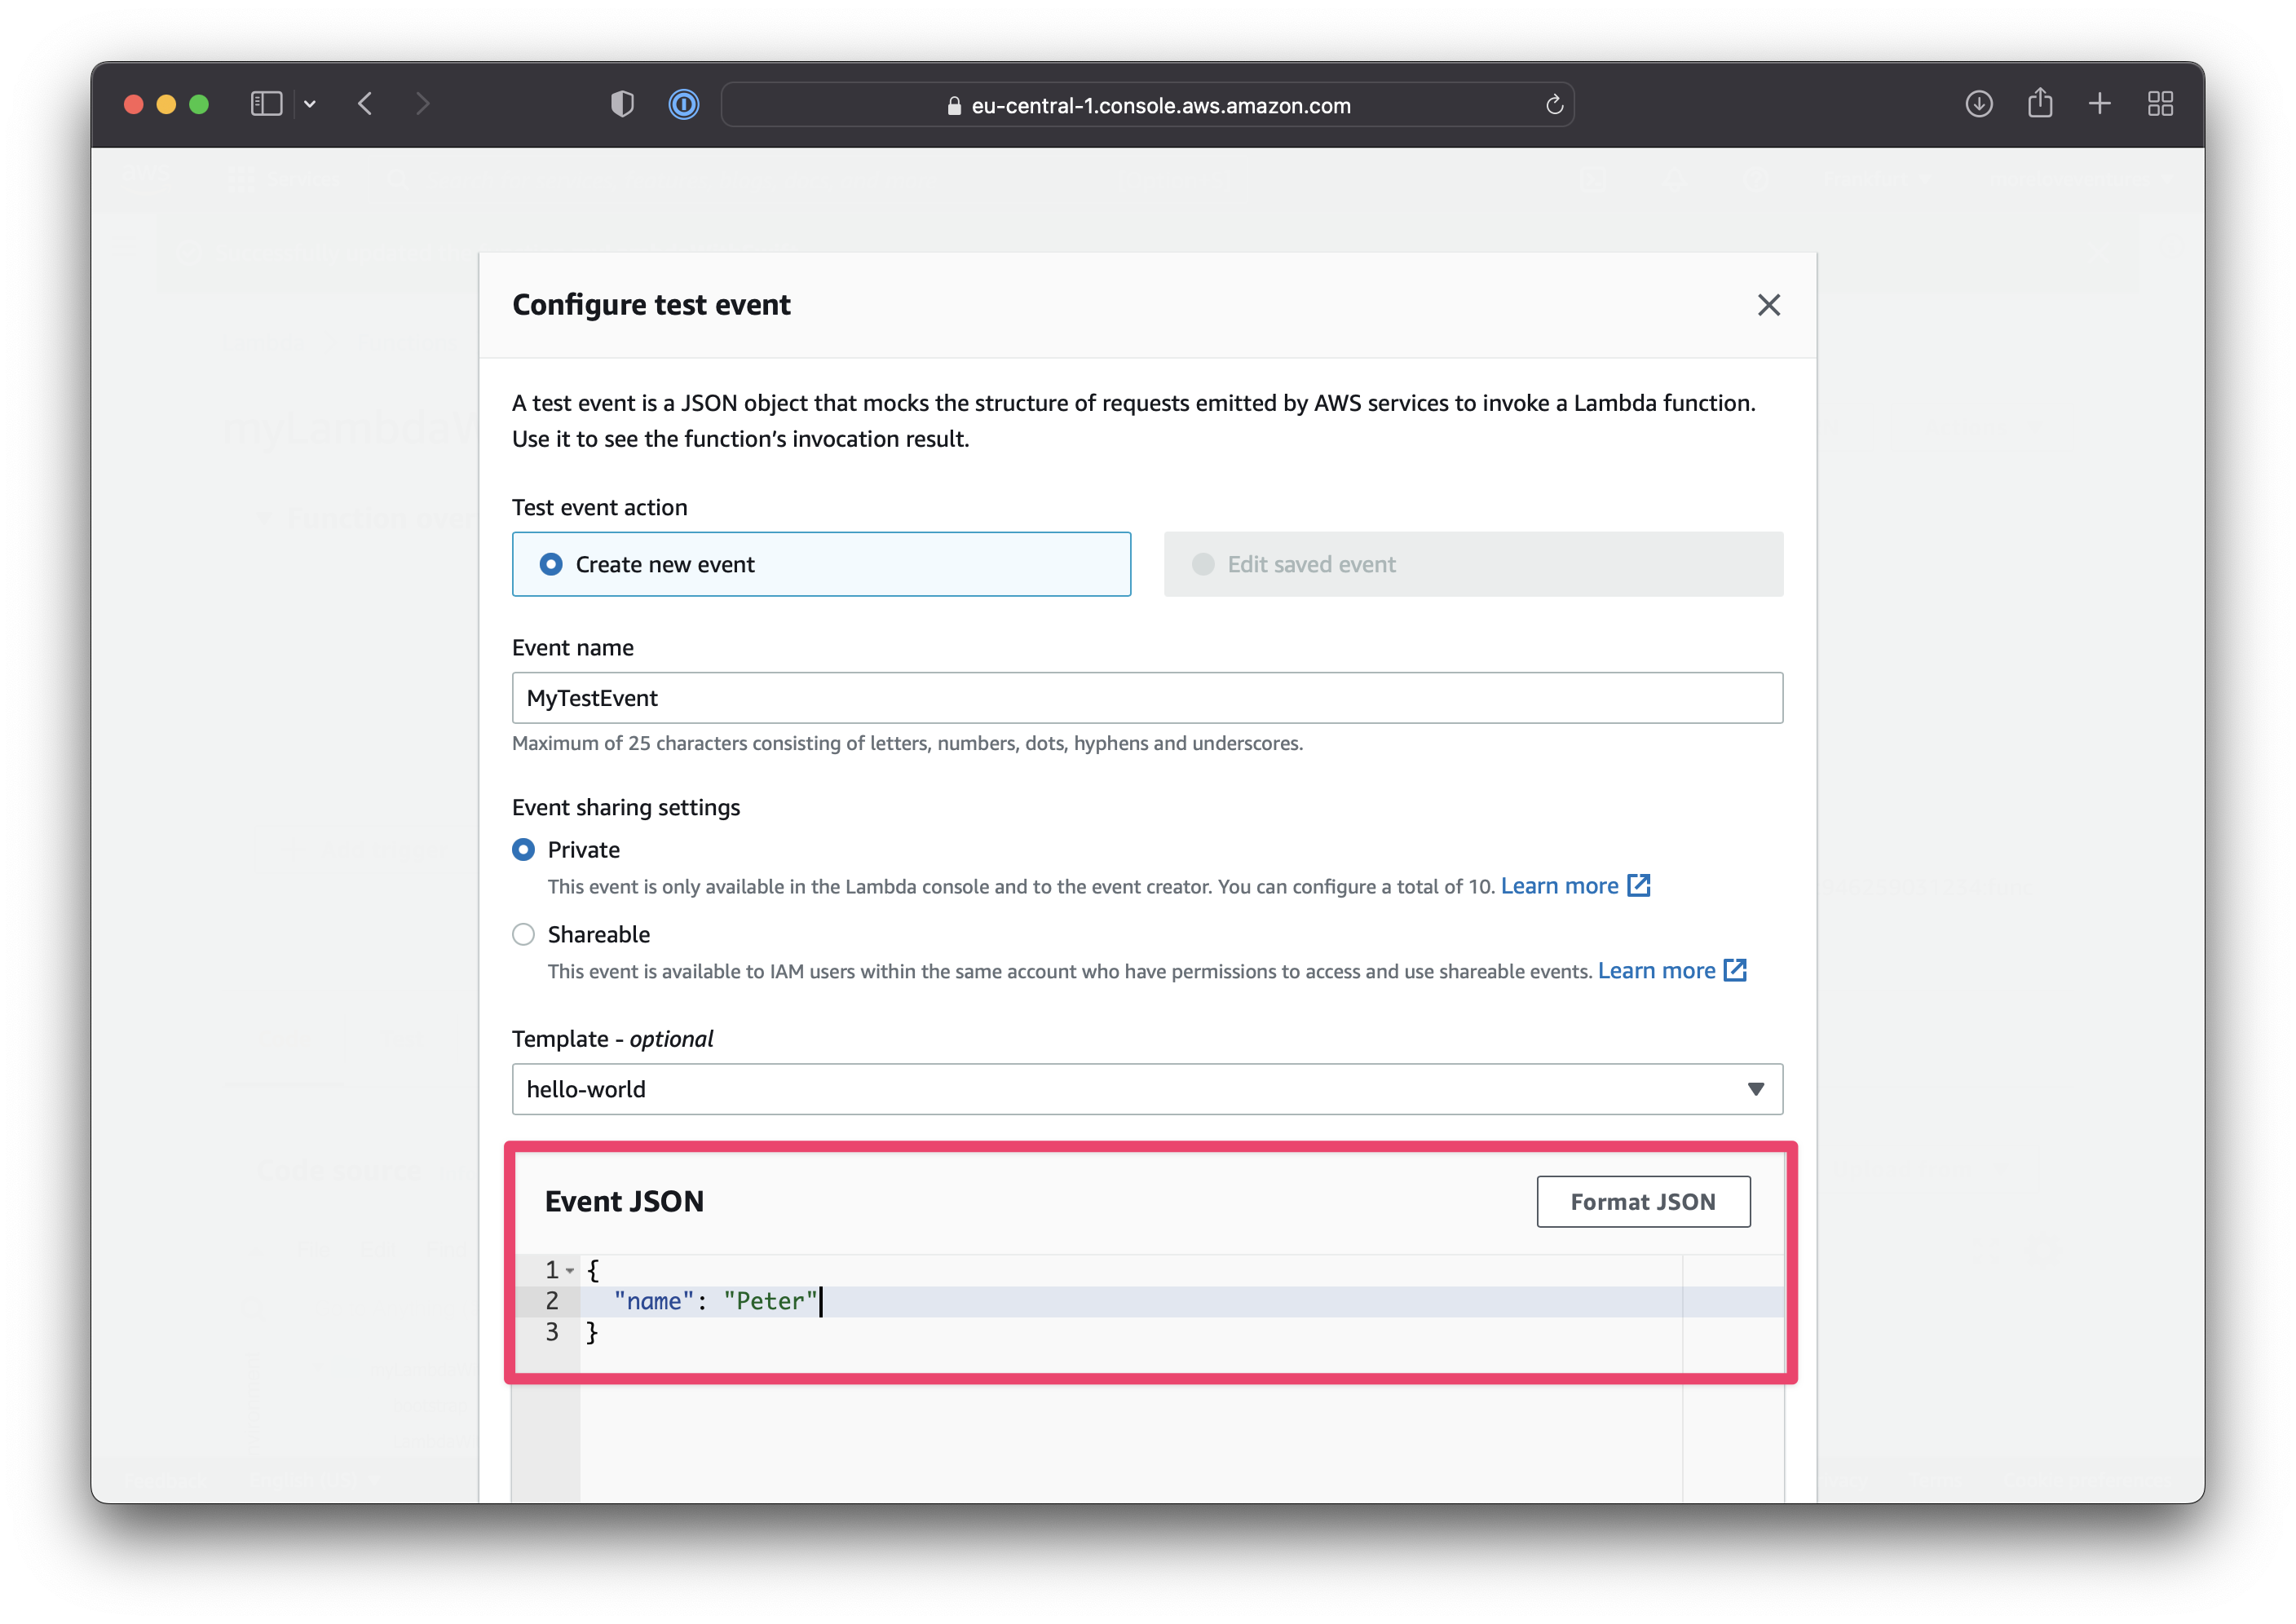Click the forward navigation arrow
Viewport: 2296px width, 1624px height.
[x=423, y=103]
